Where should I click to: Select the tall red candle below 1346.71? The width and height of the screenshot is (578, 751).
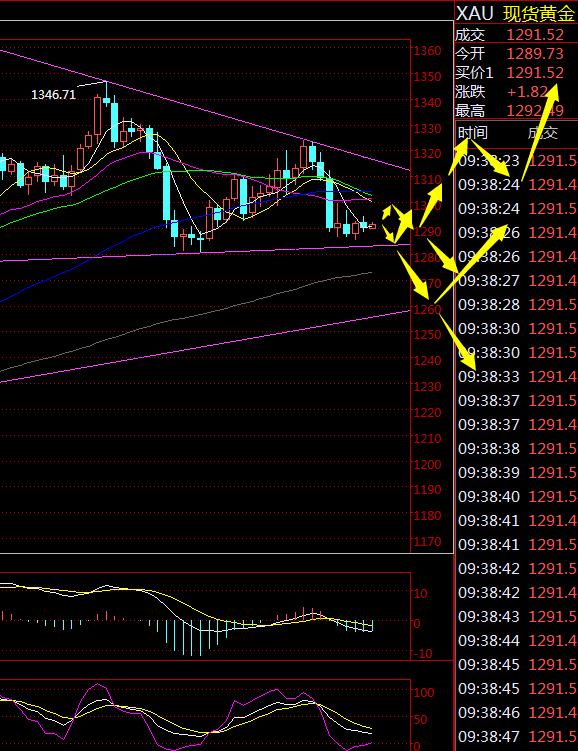pos(98,116)
